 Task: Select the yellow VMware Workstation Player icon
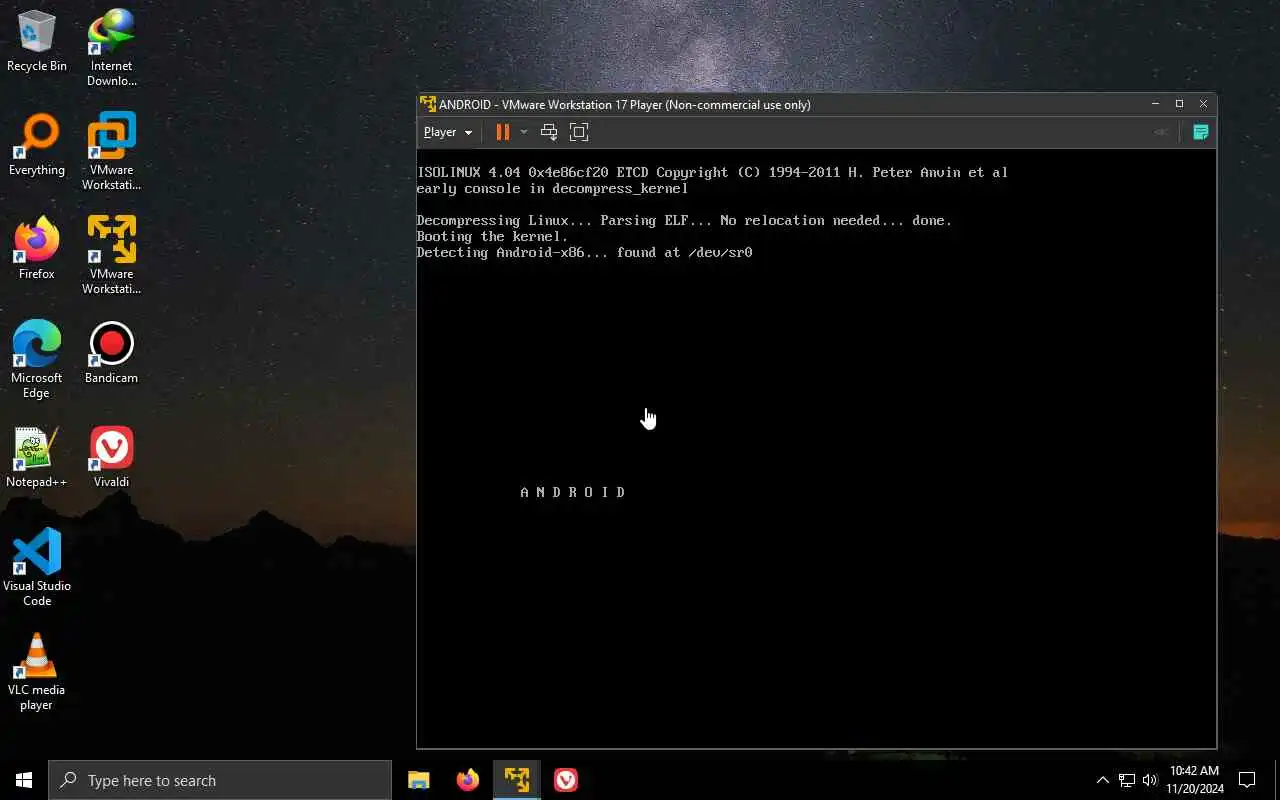pyautogui.click(x=111, y=256)
